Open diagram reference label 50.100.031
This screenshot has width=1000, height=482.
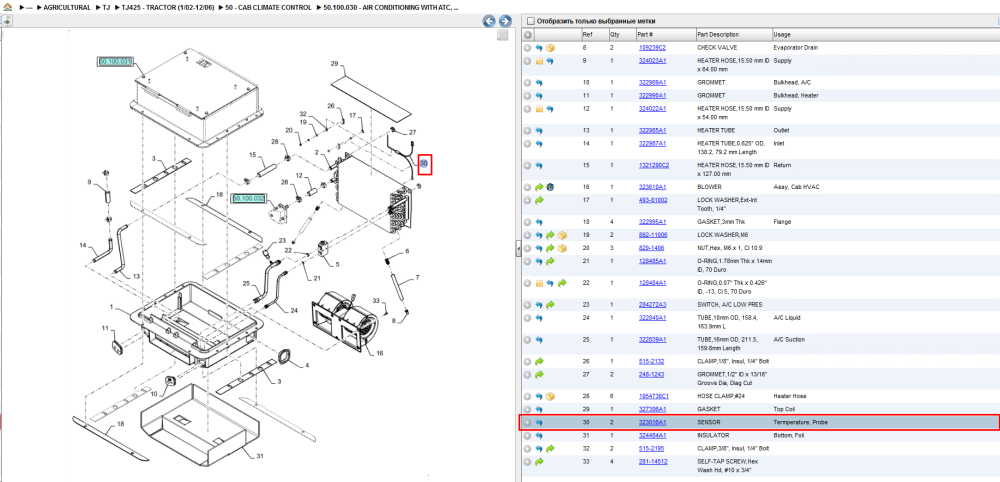[x=115, y=62]
